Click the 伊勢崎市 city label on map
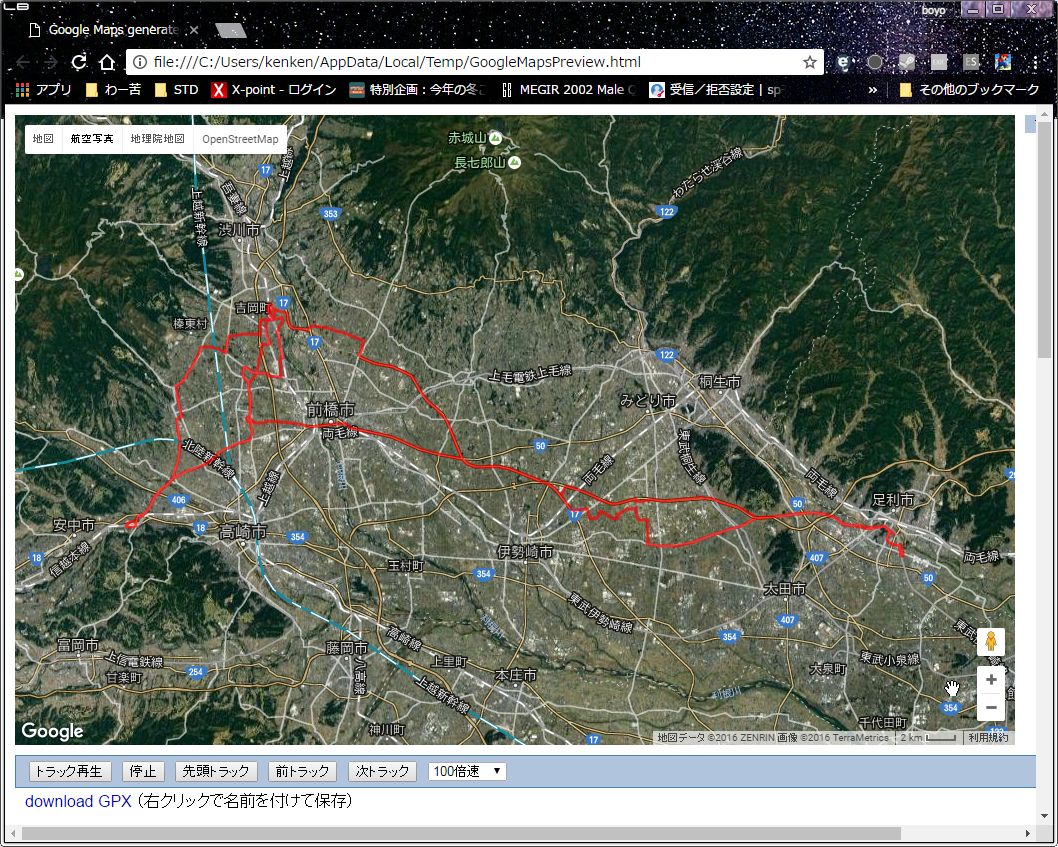Viewport: 1058px width, 847px height. click(525, 552)
